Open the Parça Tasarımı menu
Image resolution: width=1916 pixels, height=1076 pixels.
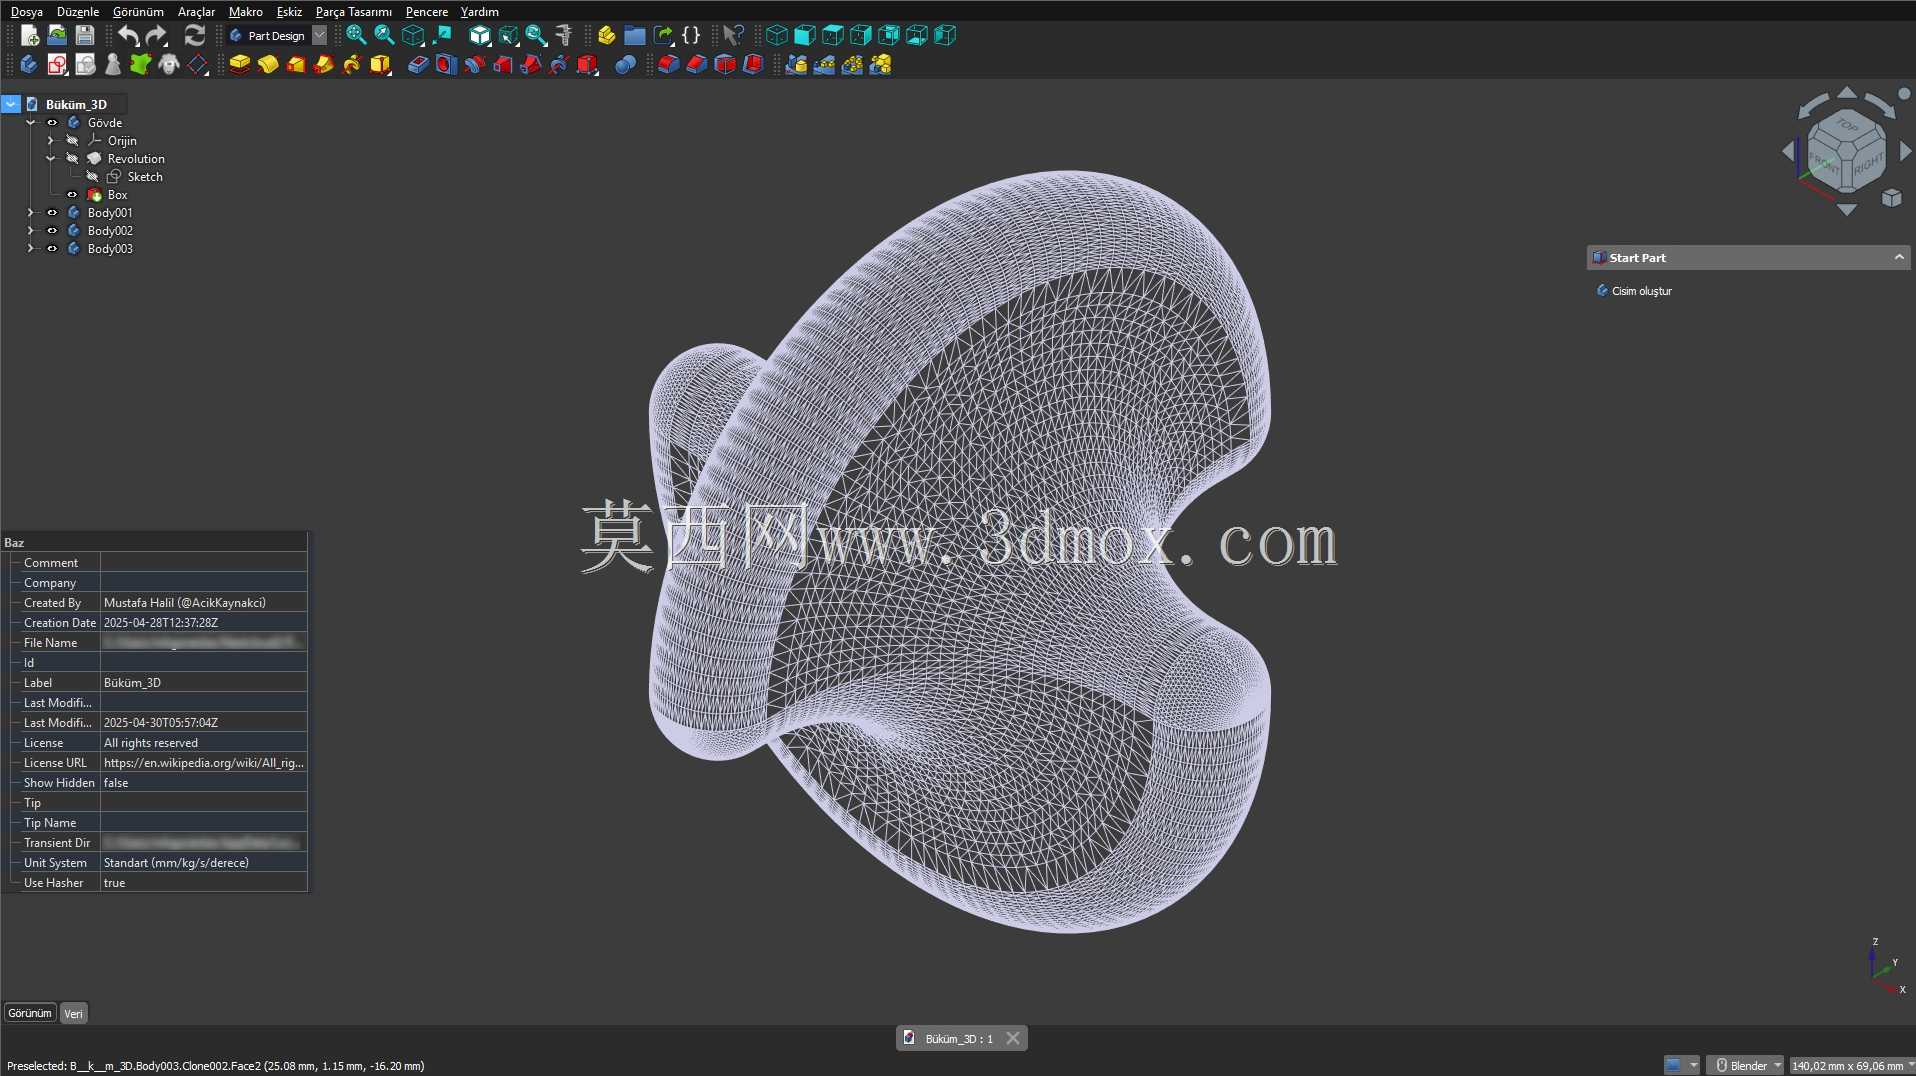pyautogui.click(x=354, y=12)
